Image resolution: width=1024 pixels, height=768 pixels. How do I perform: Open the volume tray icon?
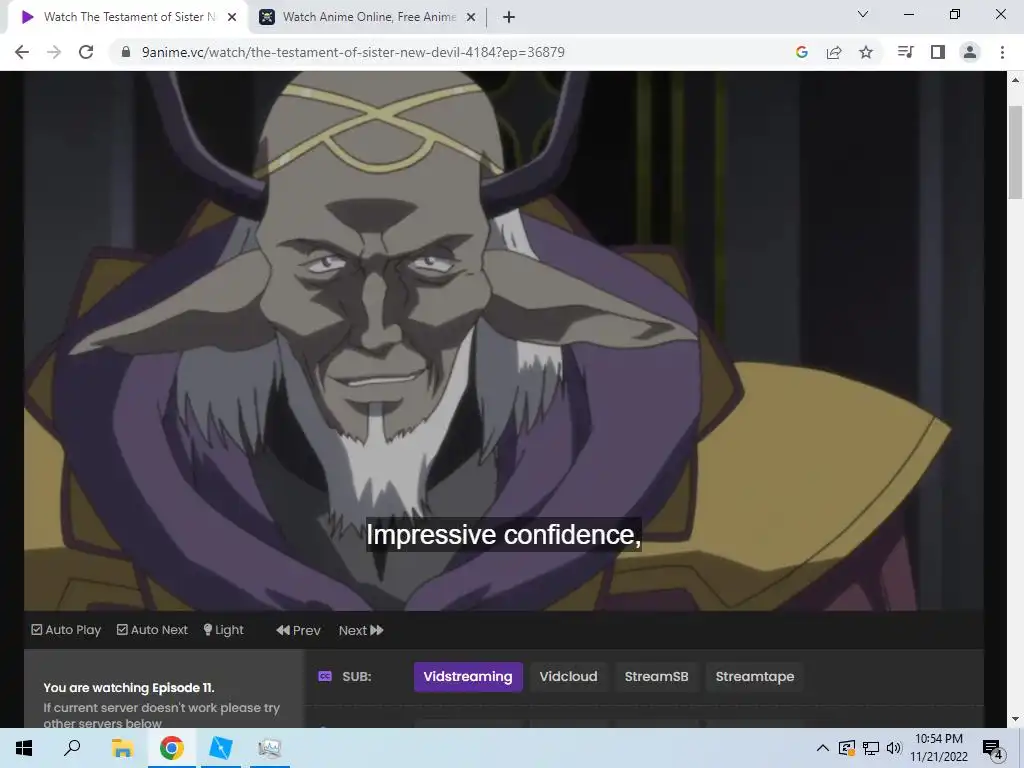click(894, 748)
